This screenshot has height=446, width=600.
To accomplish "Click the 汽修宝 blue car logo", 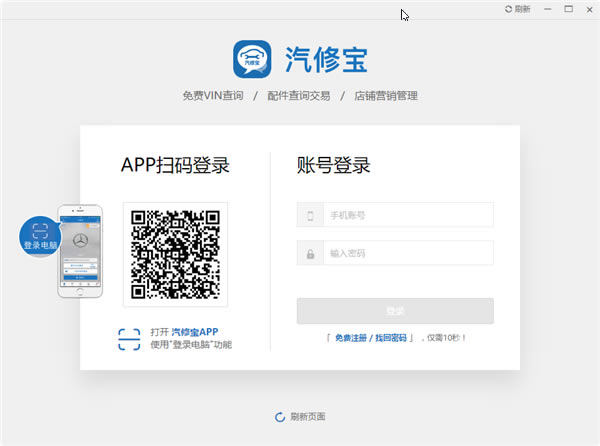I will pyautogui.click(x=253, y=58).
